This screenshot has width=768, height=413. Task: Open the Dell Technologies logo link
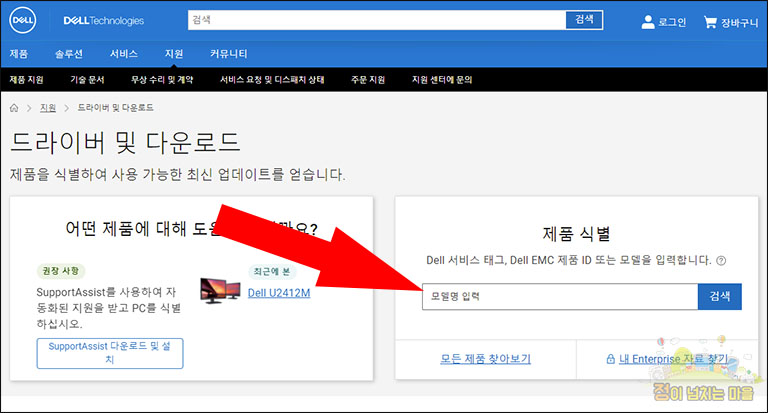(x=104, y=21)
